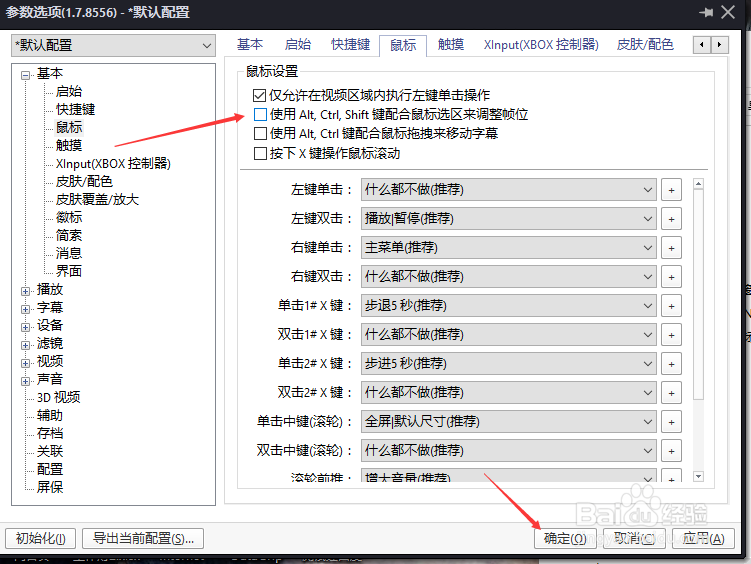The width and height of the screenshot is (751, 564).
Task: Open 双击中键(滚轮) action dropdown
Action: [x=509, y=451]
